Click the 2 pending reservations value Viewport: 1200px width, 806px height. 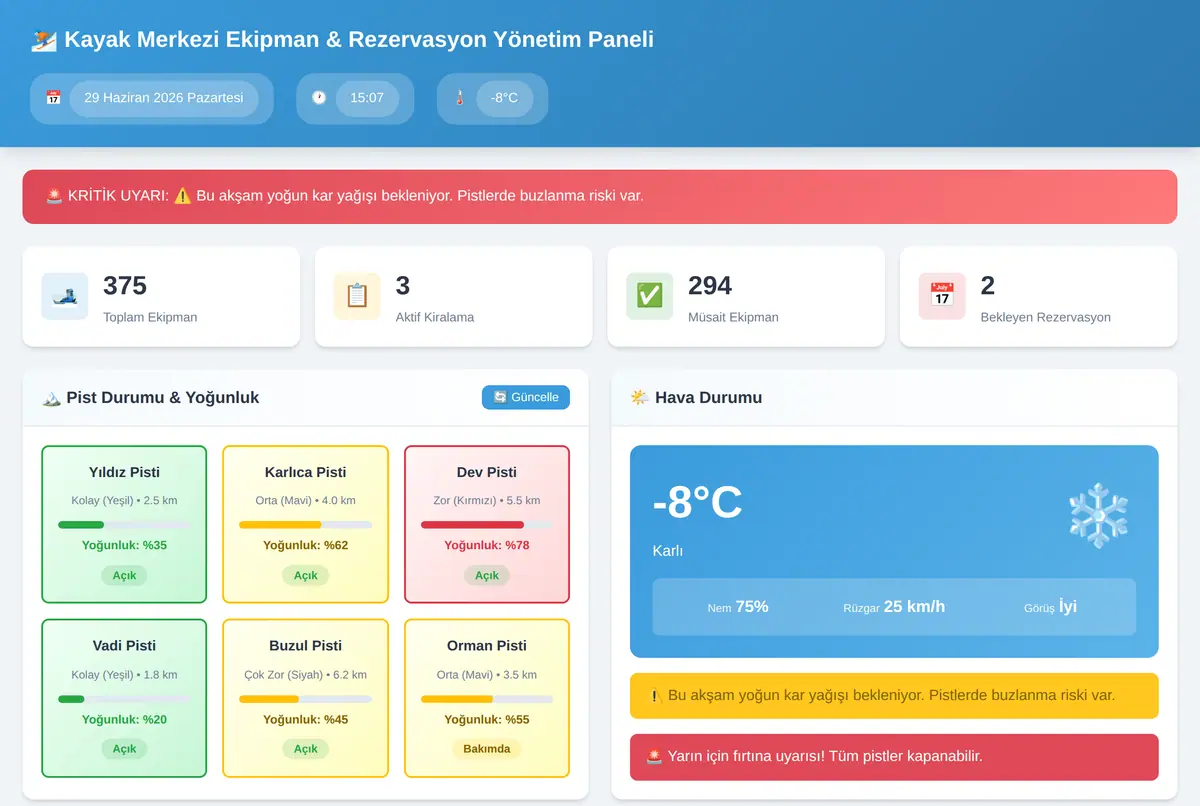point(988,286)
